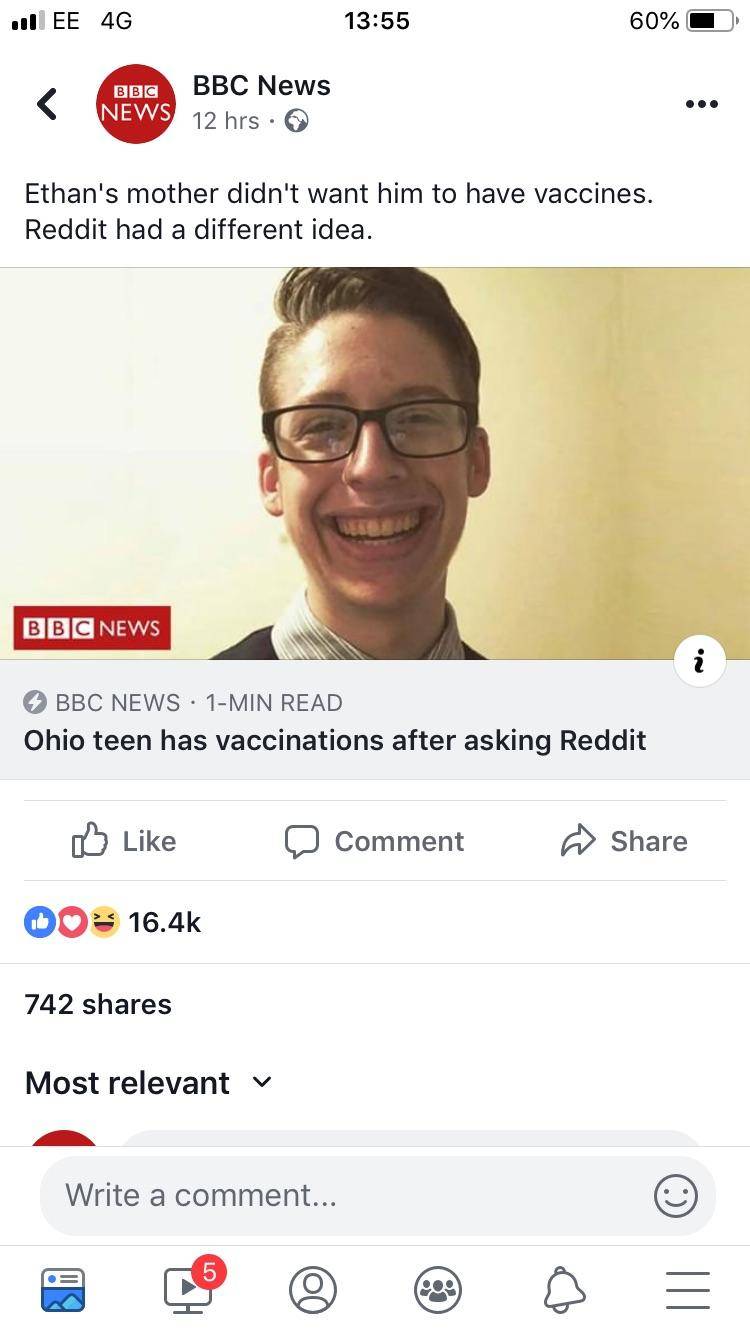Screen dimensions: 750x1334
Task: Open the Watch videos tab
Action: click(x=188, y=1289)
